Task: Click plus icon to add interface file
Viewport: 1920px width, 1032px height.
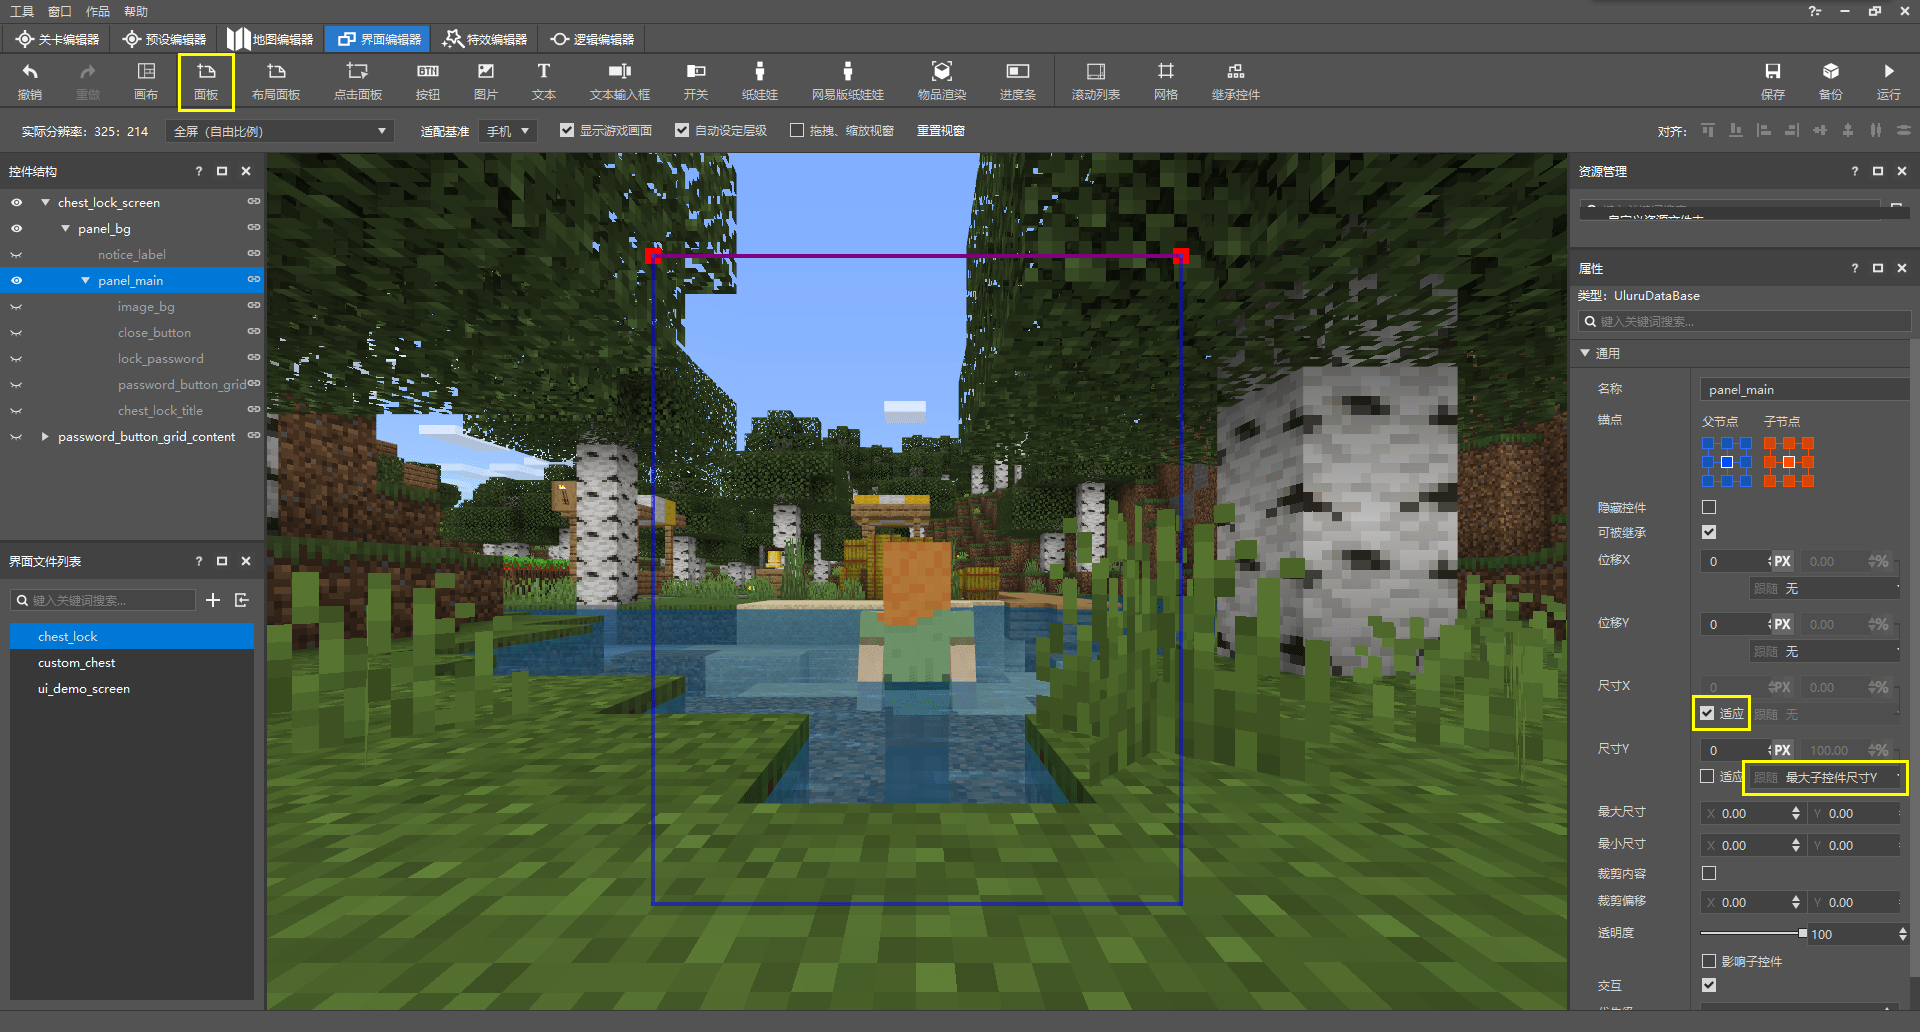Action: (213, 600)
